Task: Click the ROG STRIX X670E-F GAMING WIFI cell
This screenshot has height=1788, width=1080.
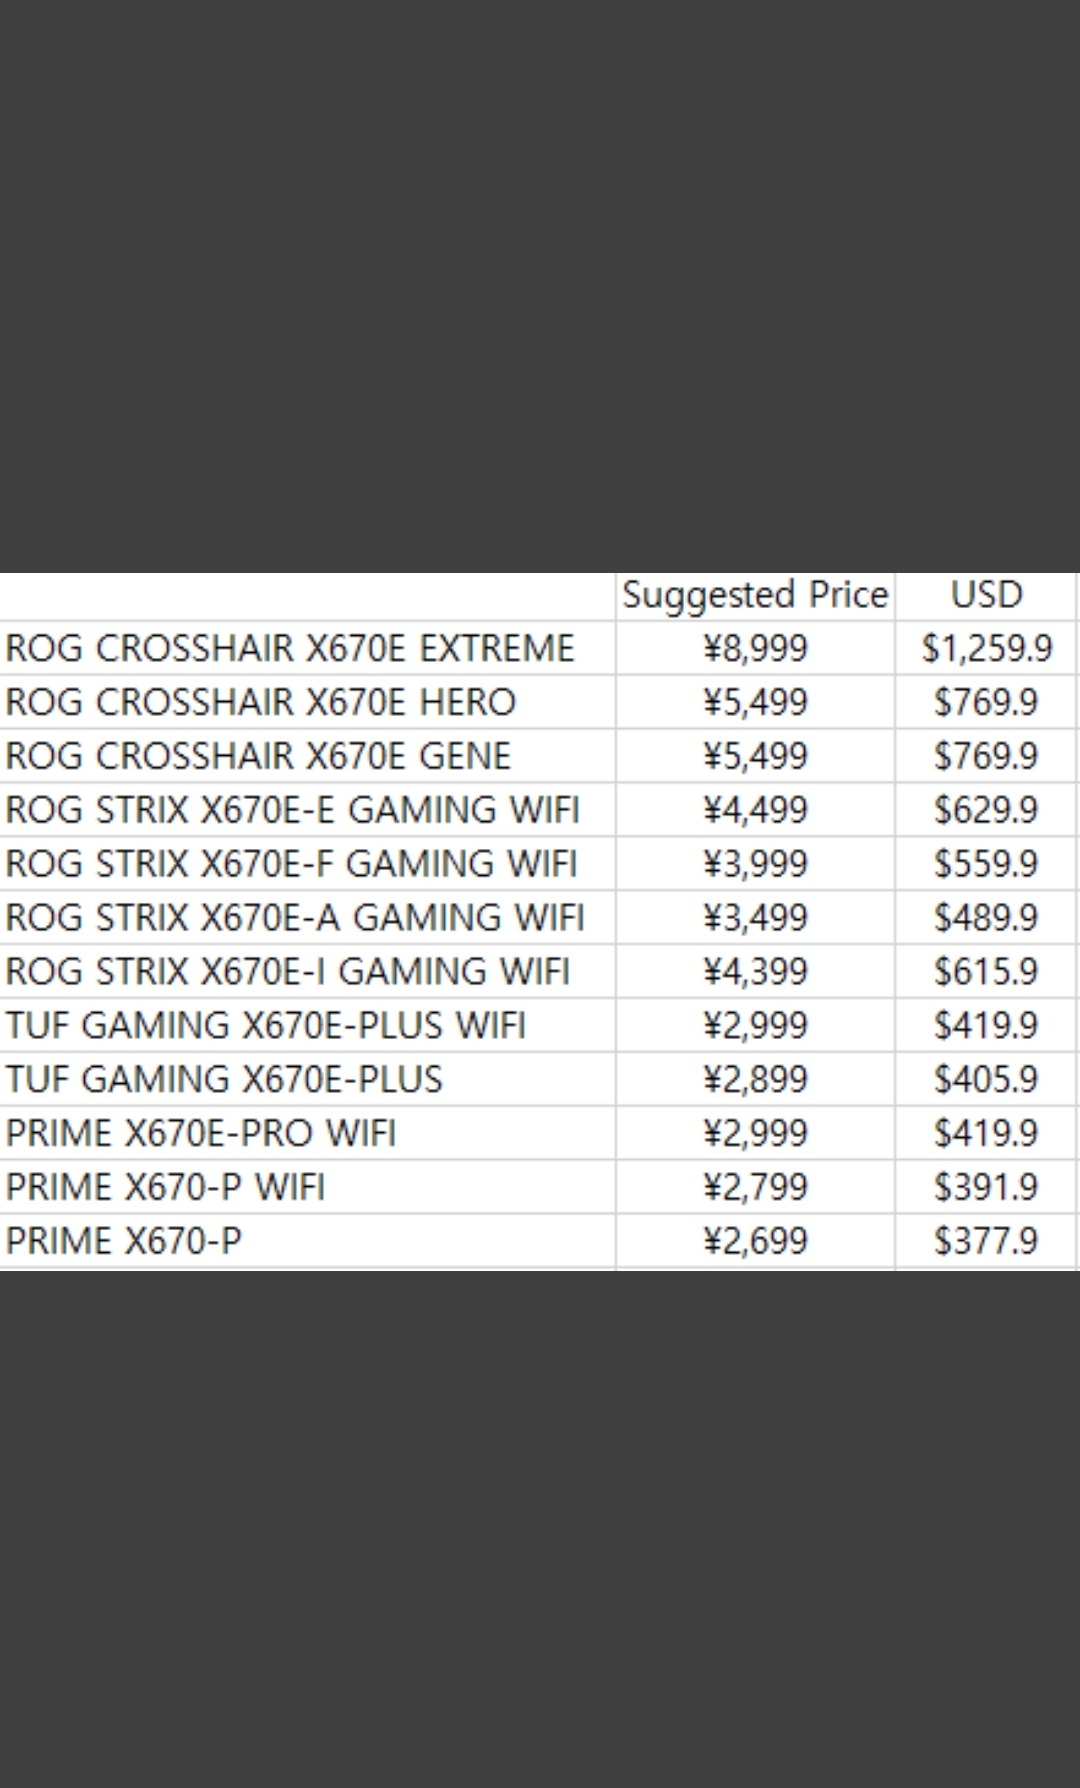Action: (x=291, y=864)
